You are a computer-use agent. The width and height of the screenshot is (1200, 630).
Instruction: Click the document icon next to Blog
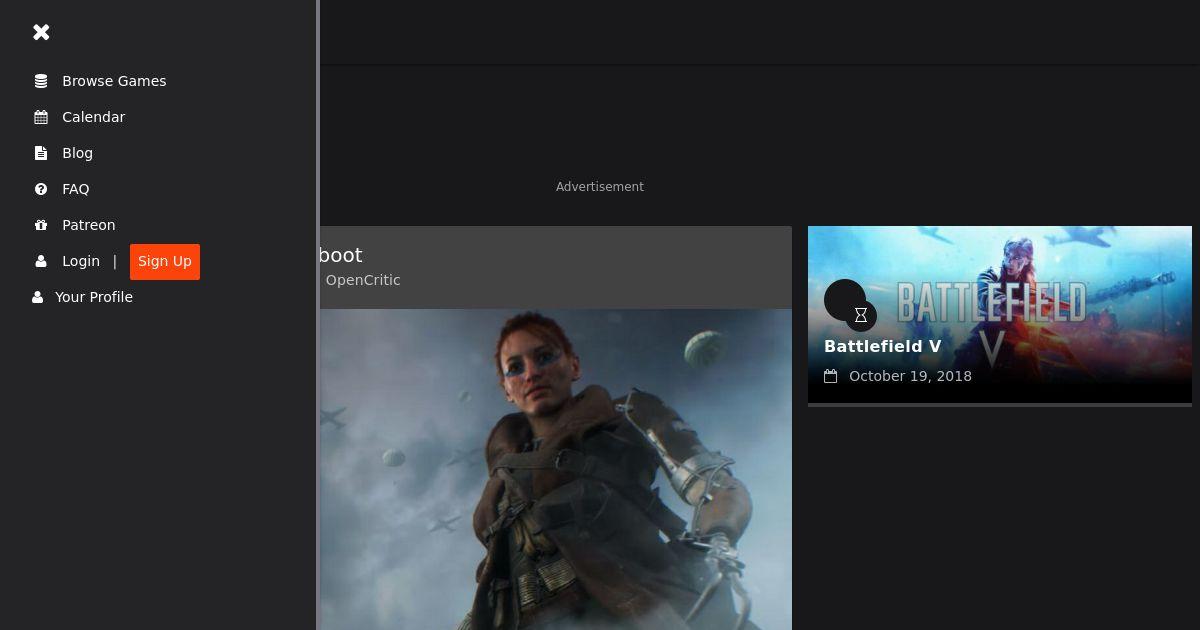[x=41, y=153]
